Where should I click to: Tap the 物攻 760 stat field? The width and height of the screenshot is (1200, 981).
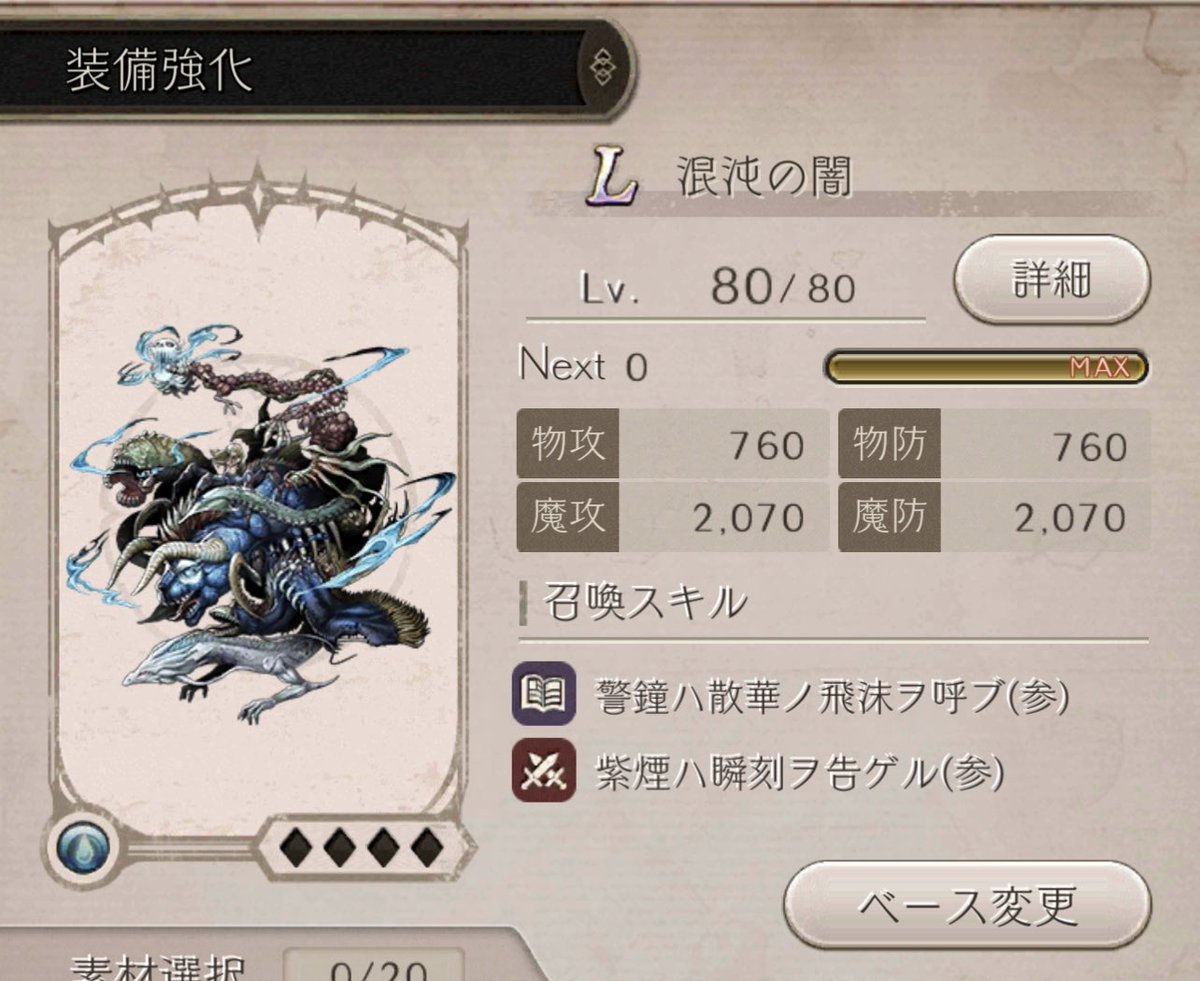click(x=671, y=446)
